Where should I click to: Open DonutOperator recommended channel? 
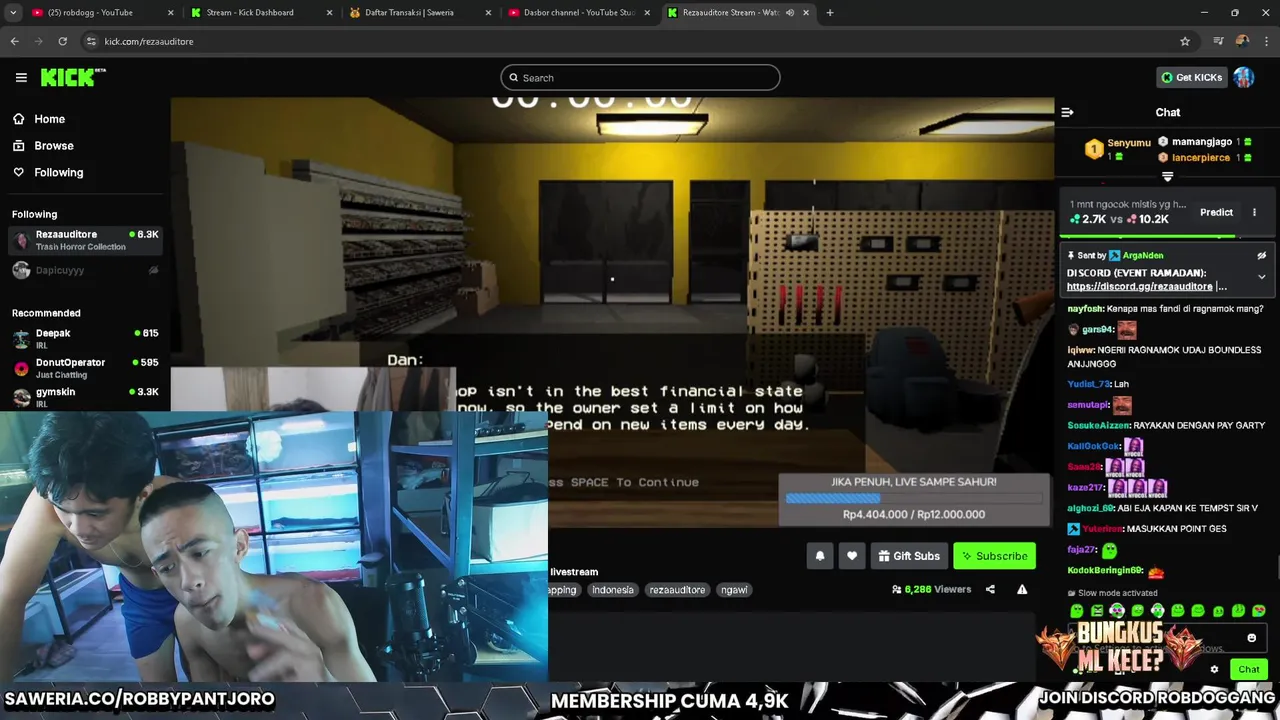pyautogui.click(x=85, y=368)
